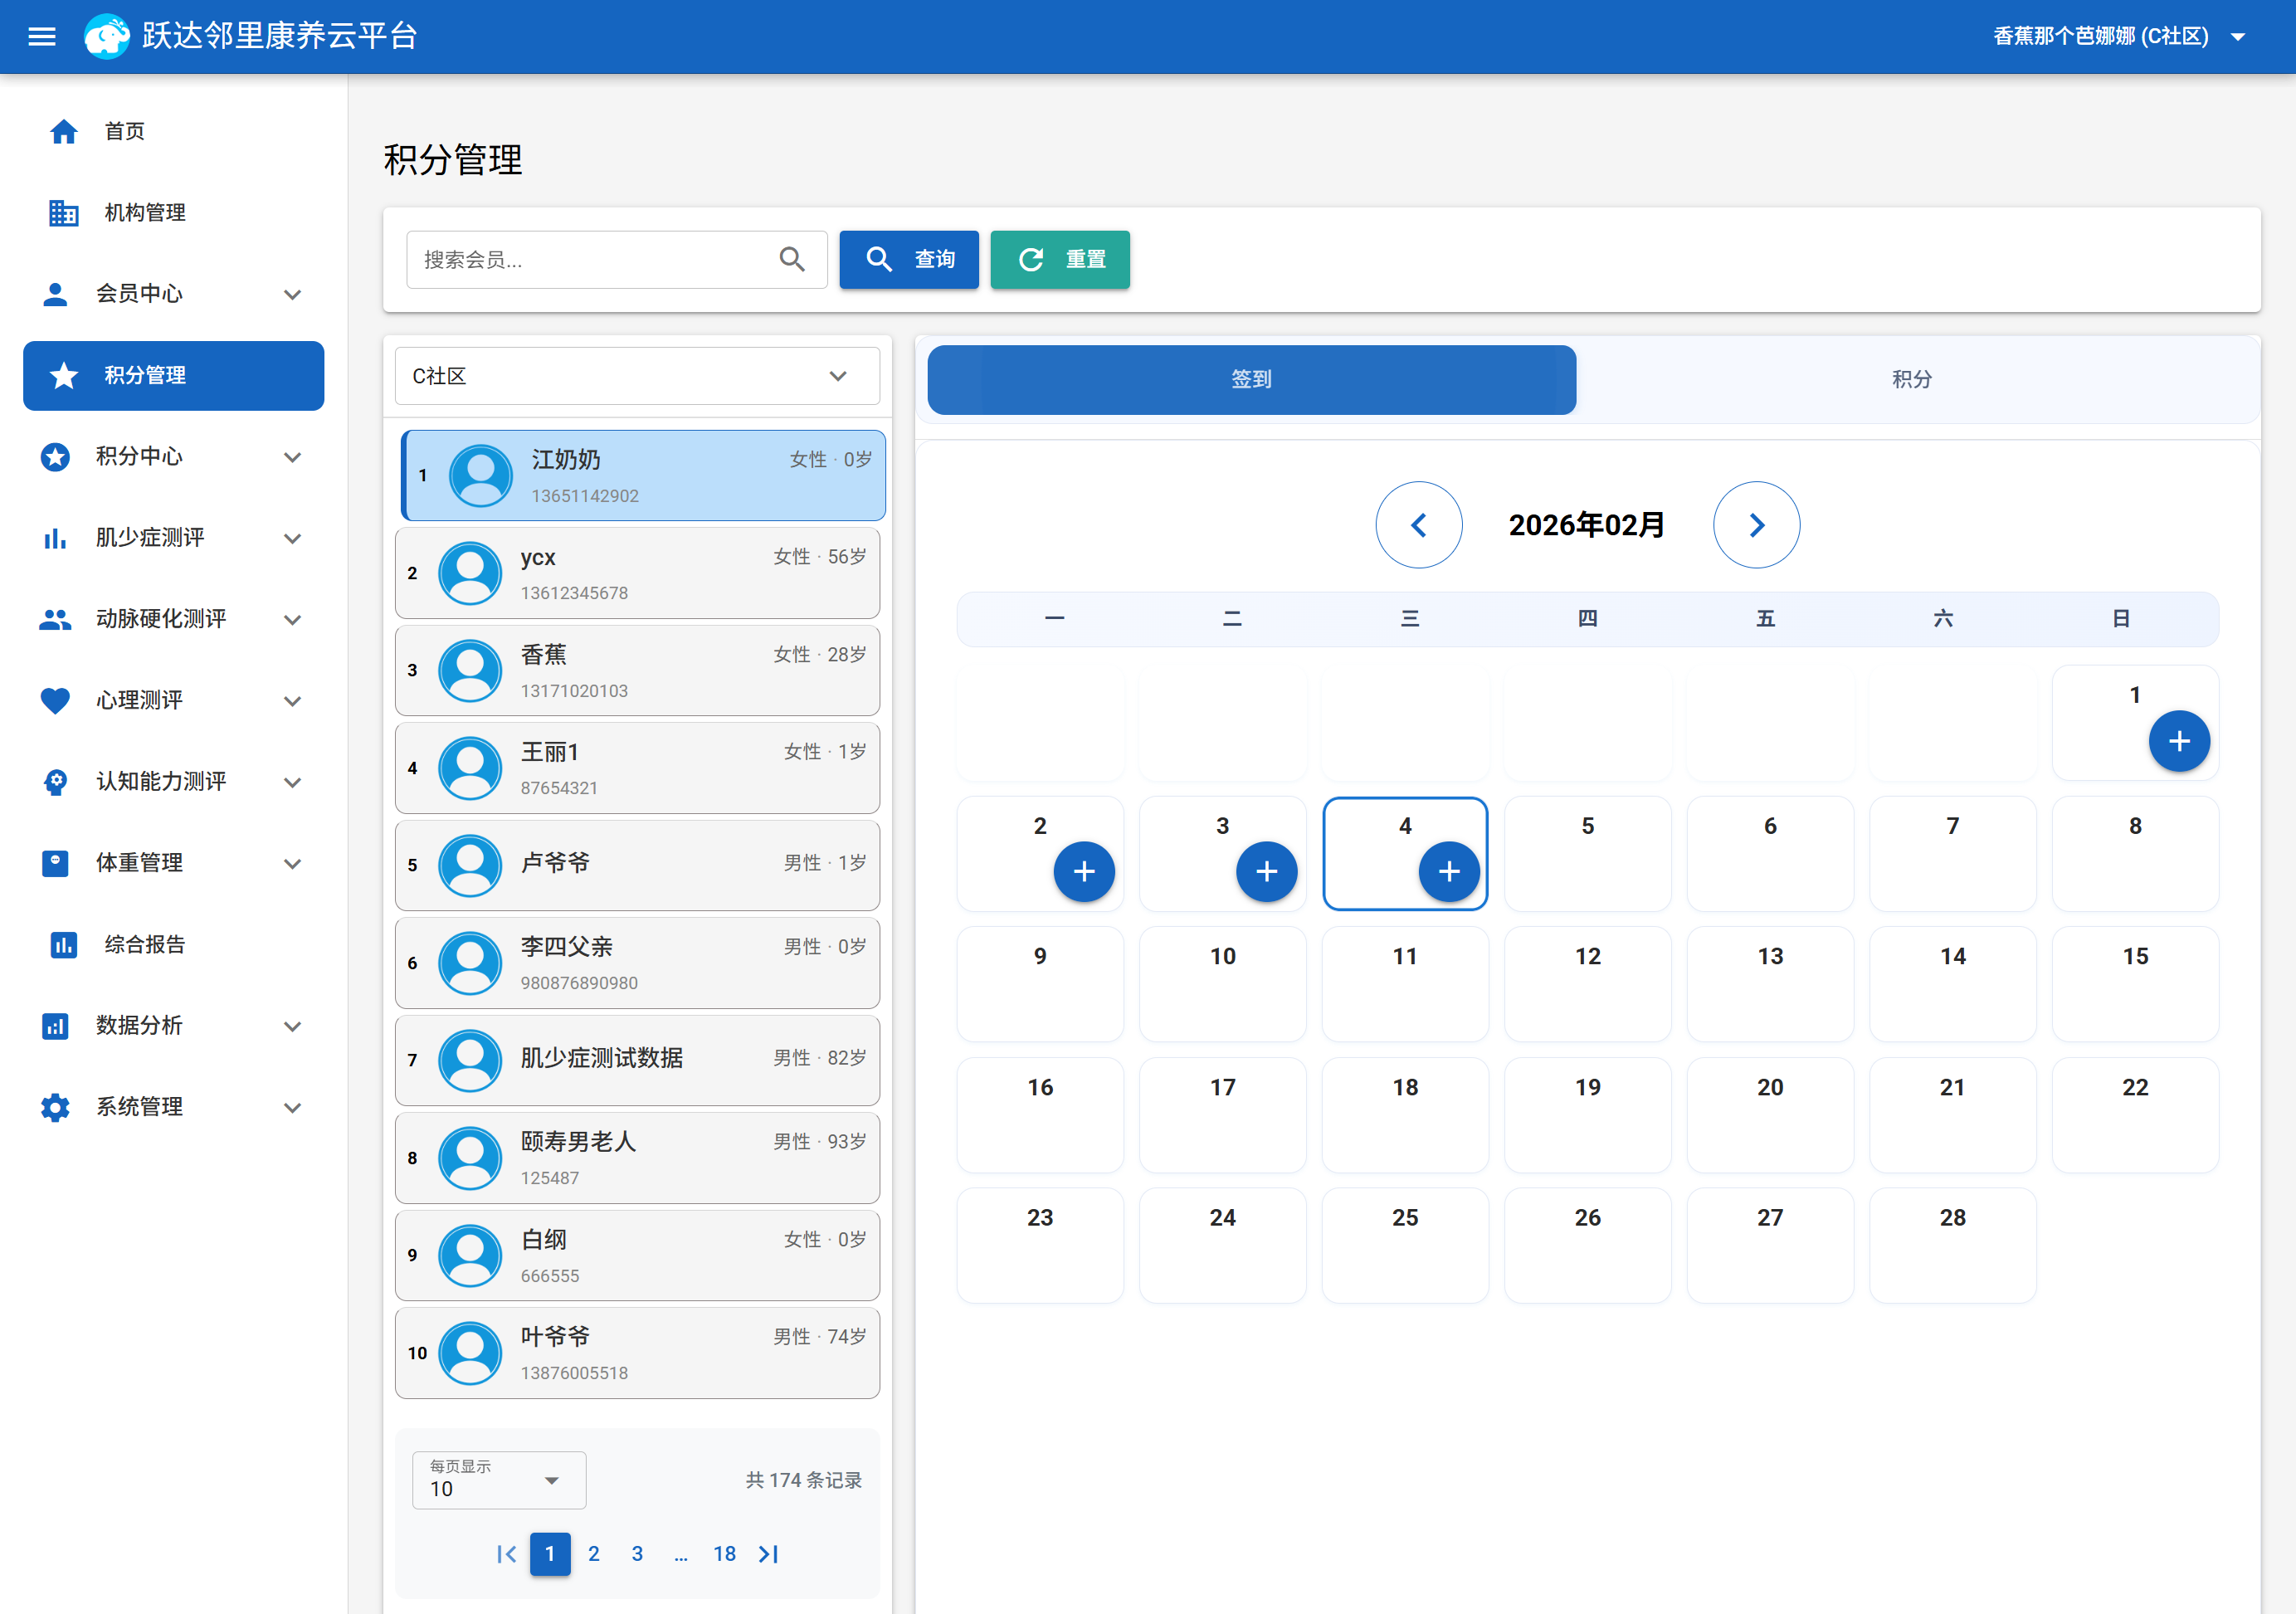Click the report icon beside 综合报告
Image resolution: width=2296 pixels, height=1614 pixels.
click(64, 945)
